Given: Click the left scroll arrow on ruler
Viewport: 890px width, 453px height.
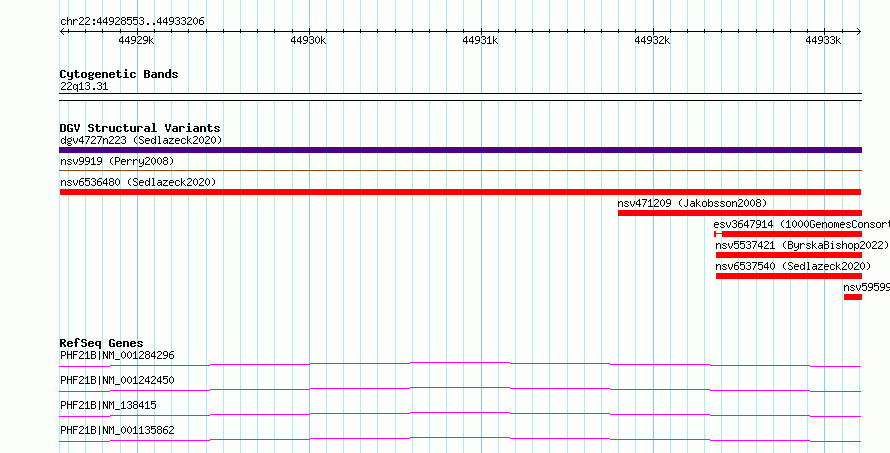Looking at the screenshot, I should 62,31.
